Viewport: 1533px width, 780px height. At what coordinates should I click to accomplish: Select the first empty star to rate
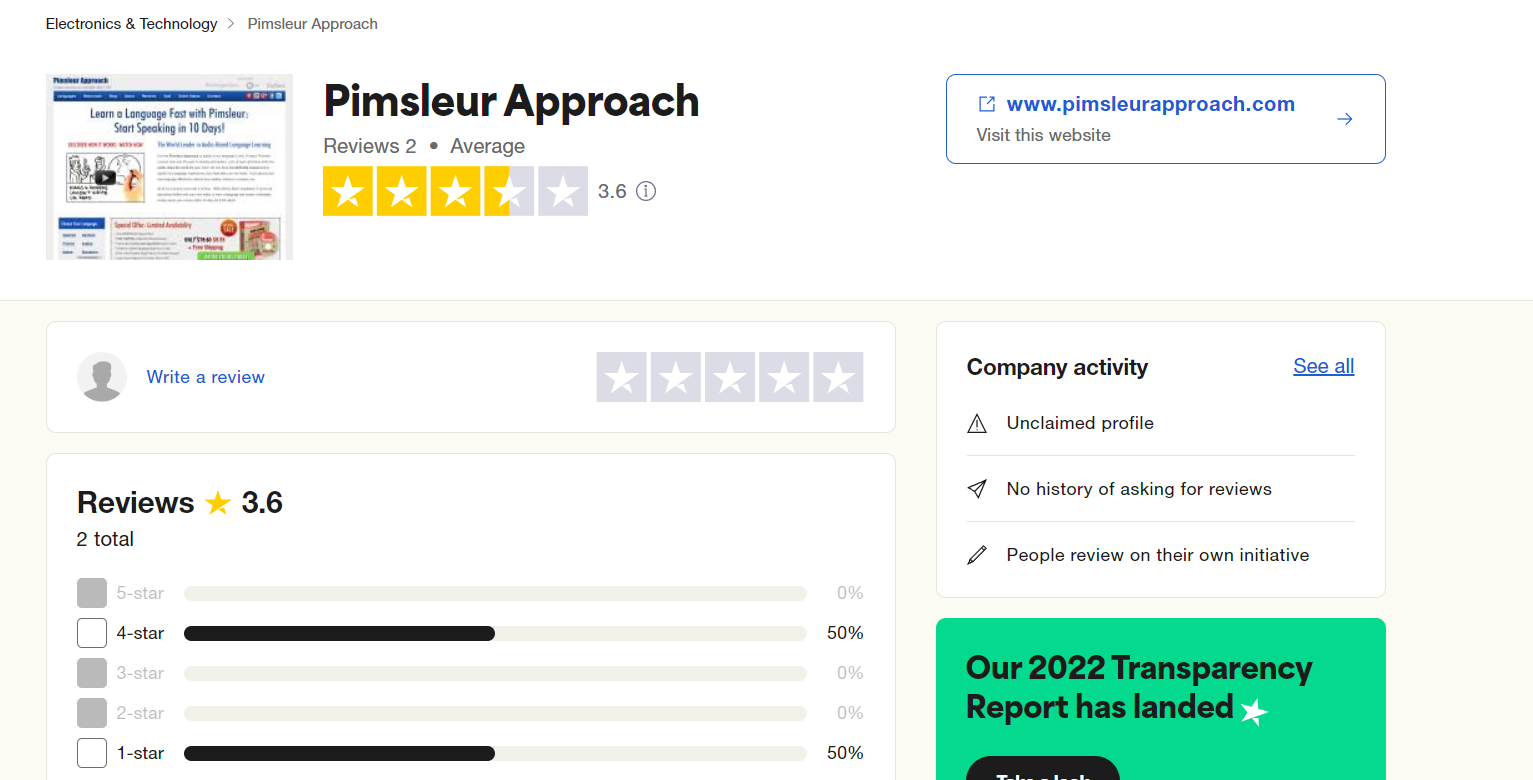click(622, 377)
